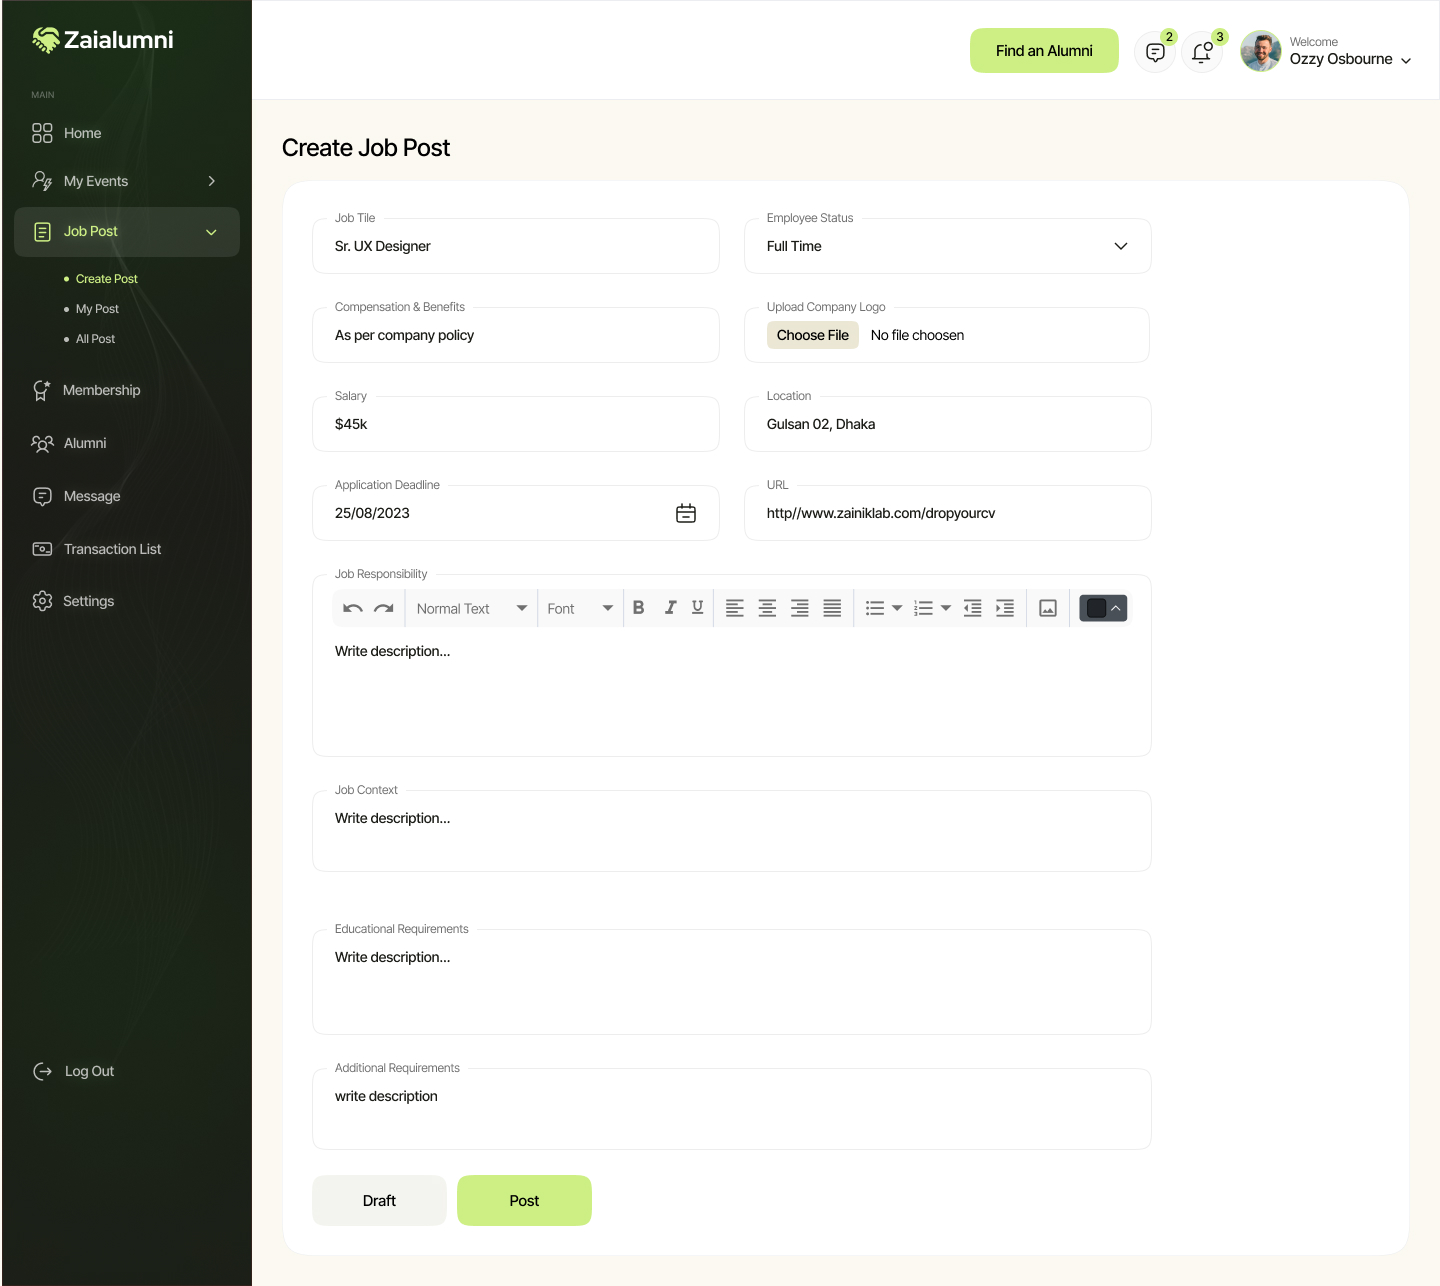Expand the Ozzy Osbourne profile menu
The width and height of the screenshot is (1440, 1286).
(x=1408, y=59)
